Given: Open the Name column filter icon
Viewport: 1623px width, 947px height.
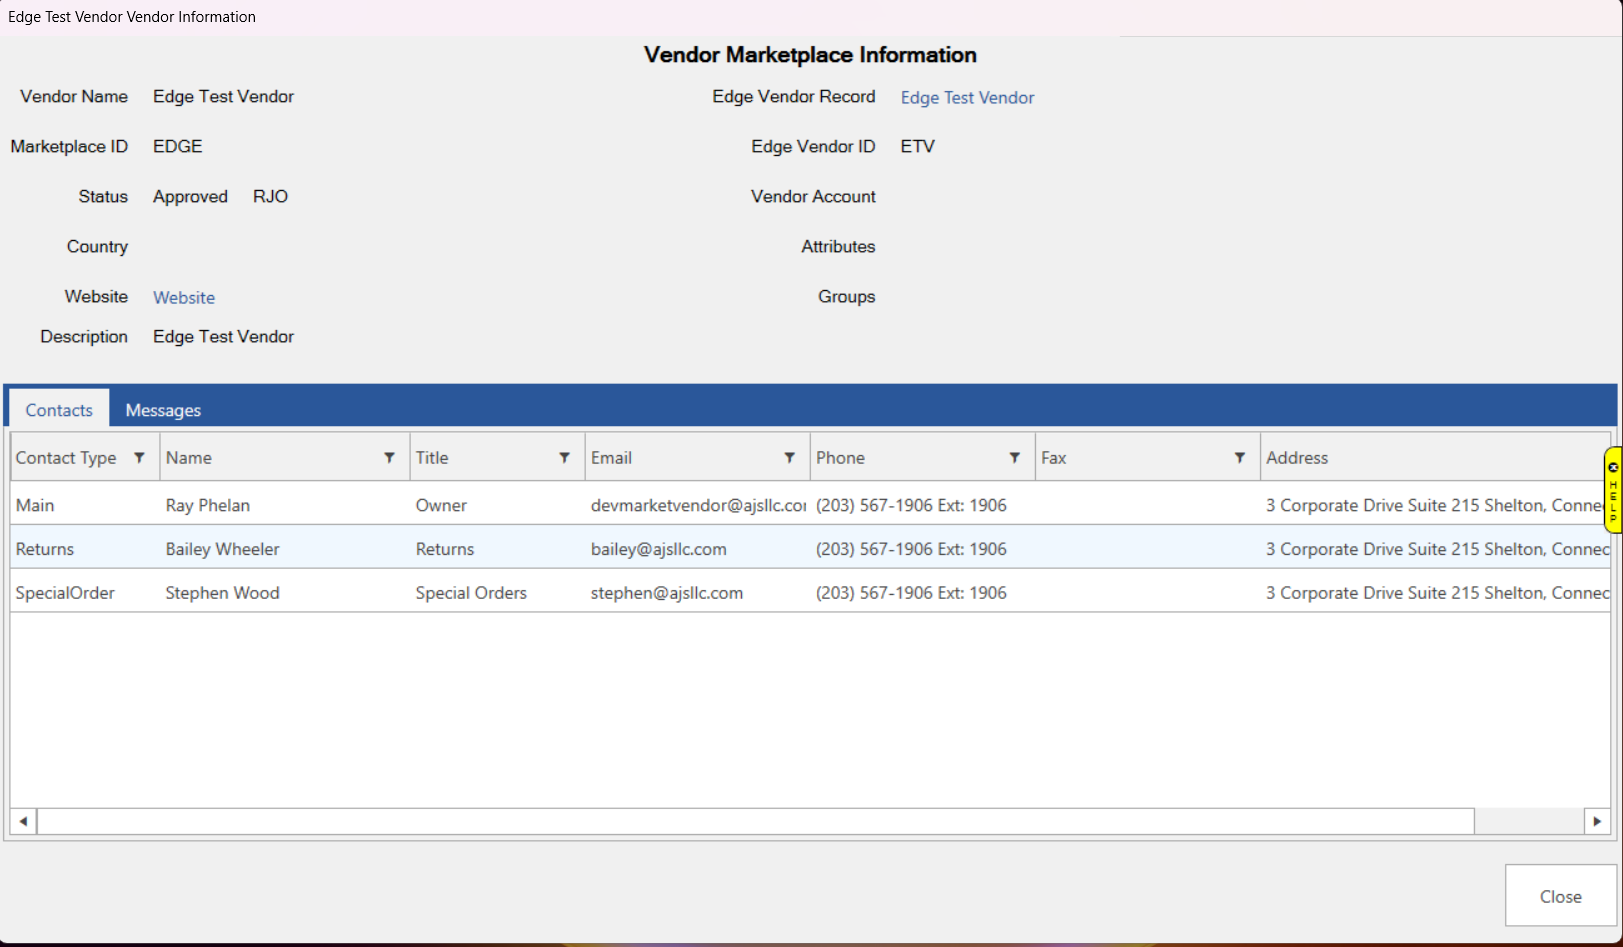Looking at the screenshot, I should click(389, 458).
